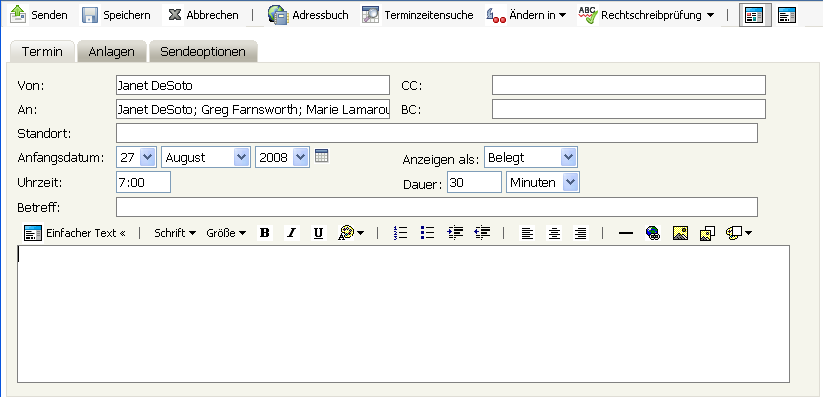Click the Abbrechen X icon
Image resolution: width=823 pixels, height=397 pixels.
[174, 15]
